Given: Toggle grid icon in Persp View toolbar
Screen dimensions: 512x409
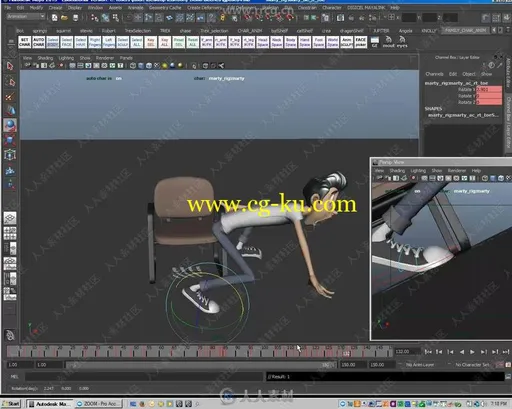Looking at the screenshot, I should click(424, 178).
